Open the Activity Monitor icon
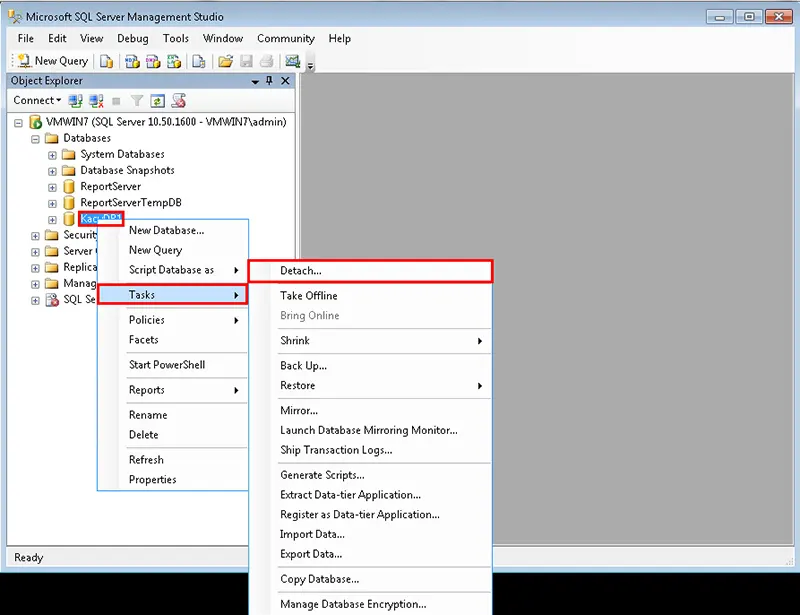 (x=292, y=61)
